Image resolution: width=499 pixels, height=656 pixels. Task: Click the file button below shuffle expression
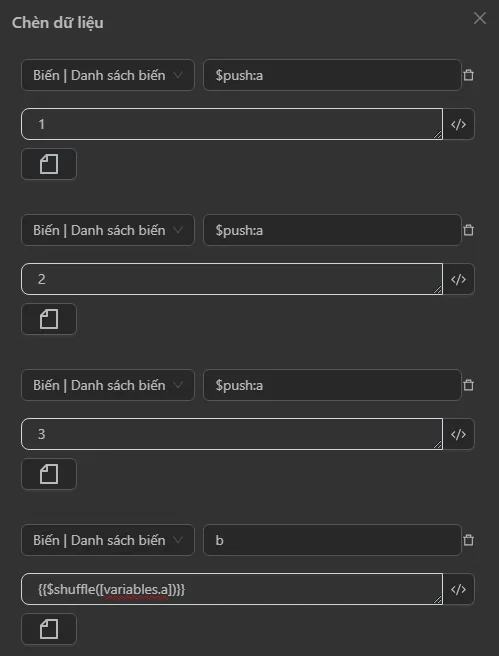[49, 629]
